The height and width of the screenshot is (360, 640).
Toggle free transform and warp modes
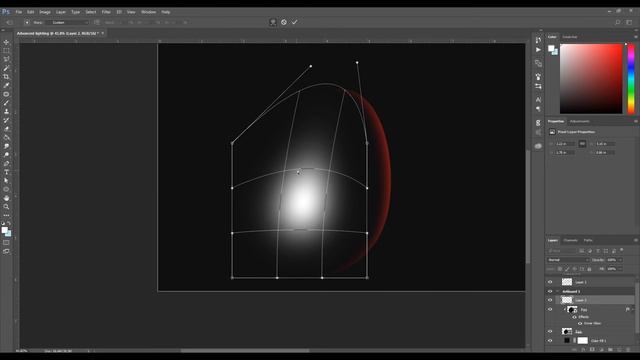click(273, 22)
